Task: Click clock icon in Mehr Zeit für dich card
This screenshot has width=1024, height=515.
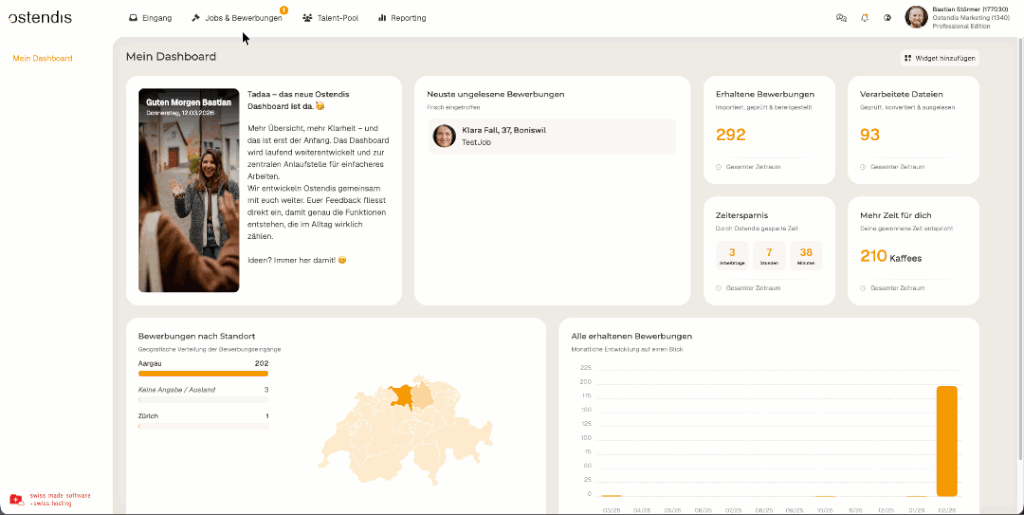Action: (862, 288)
